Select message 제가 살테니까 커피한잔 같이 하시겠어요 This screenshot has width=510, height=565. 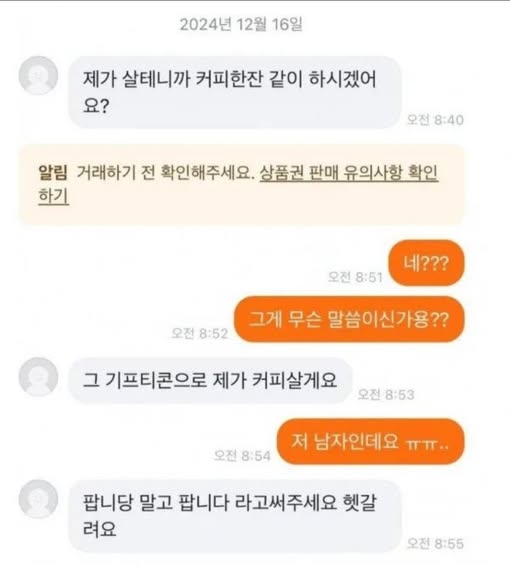pos(235,92)
